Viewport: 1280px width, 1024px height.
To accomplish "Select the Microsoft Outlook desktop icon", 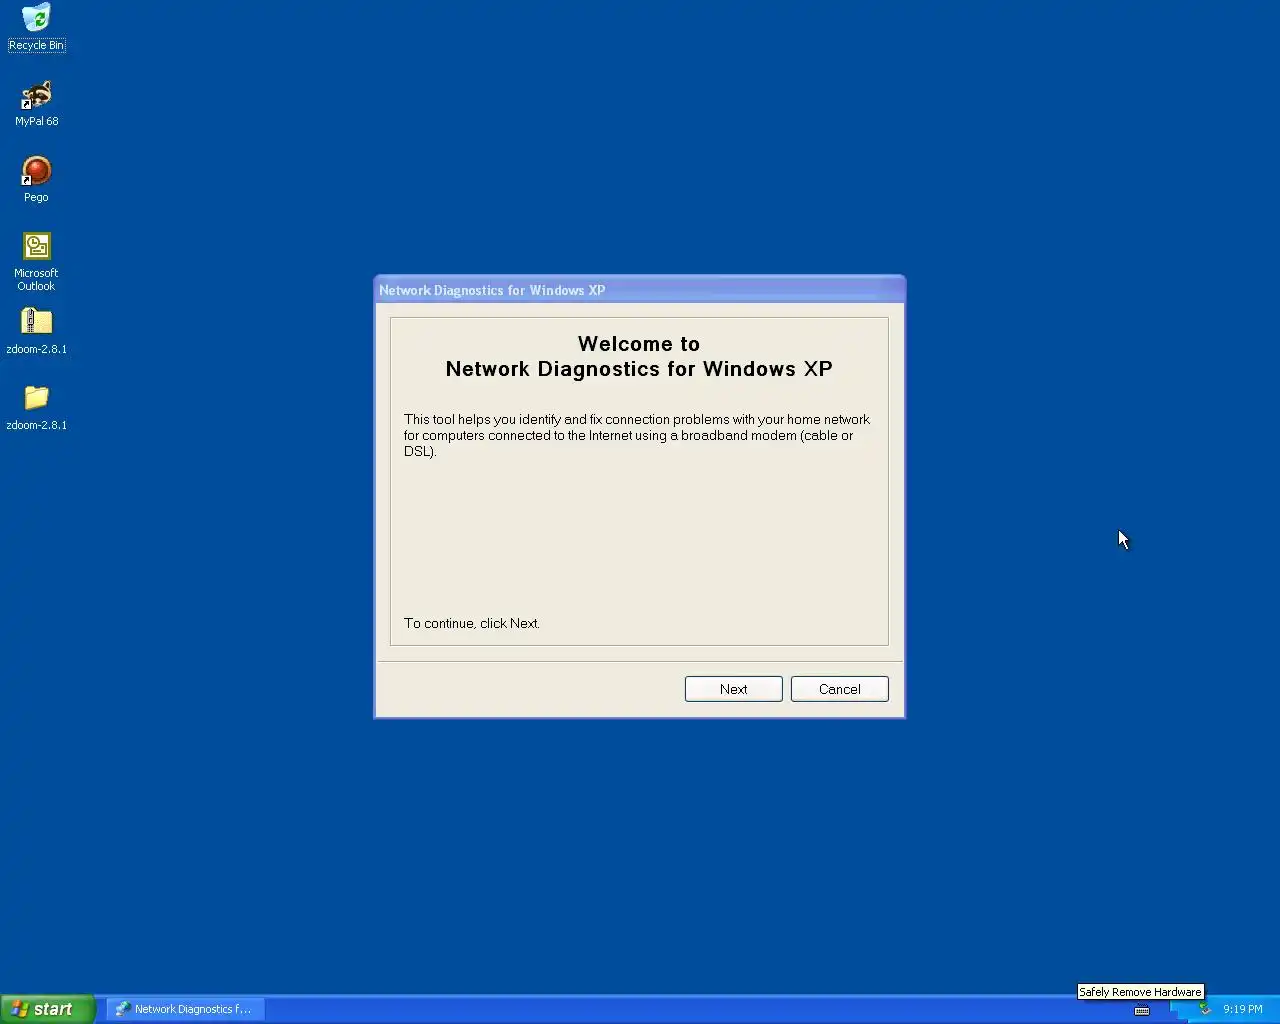I will [36, 261].
